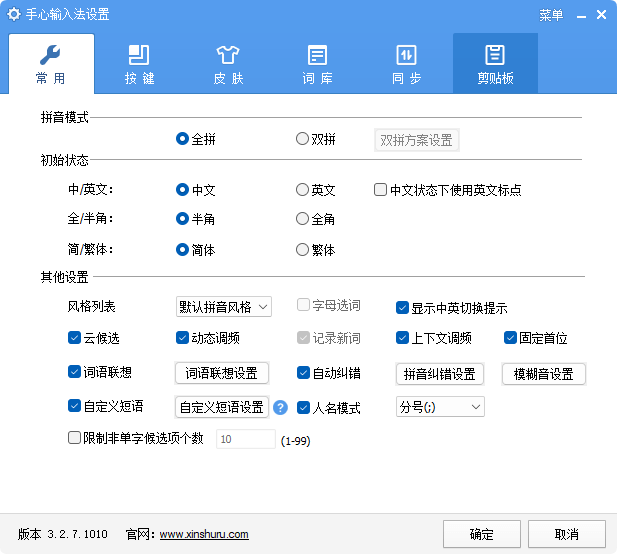Click the candidate count field showing 10
Screen dimensions: 617x554
[246, 439]
